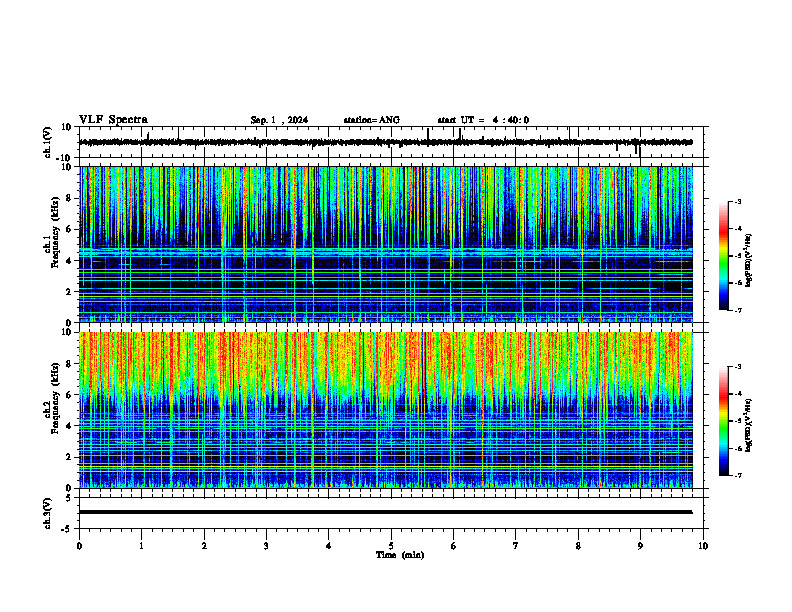The height and width of the screenshot is (612, 792).
Task: Click the "ch.1(V)" waveform axis label
Action: 47,142
